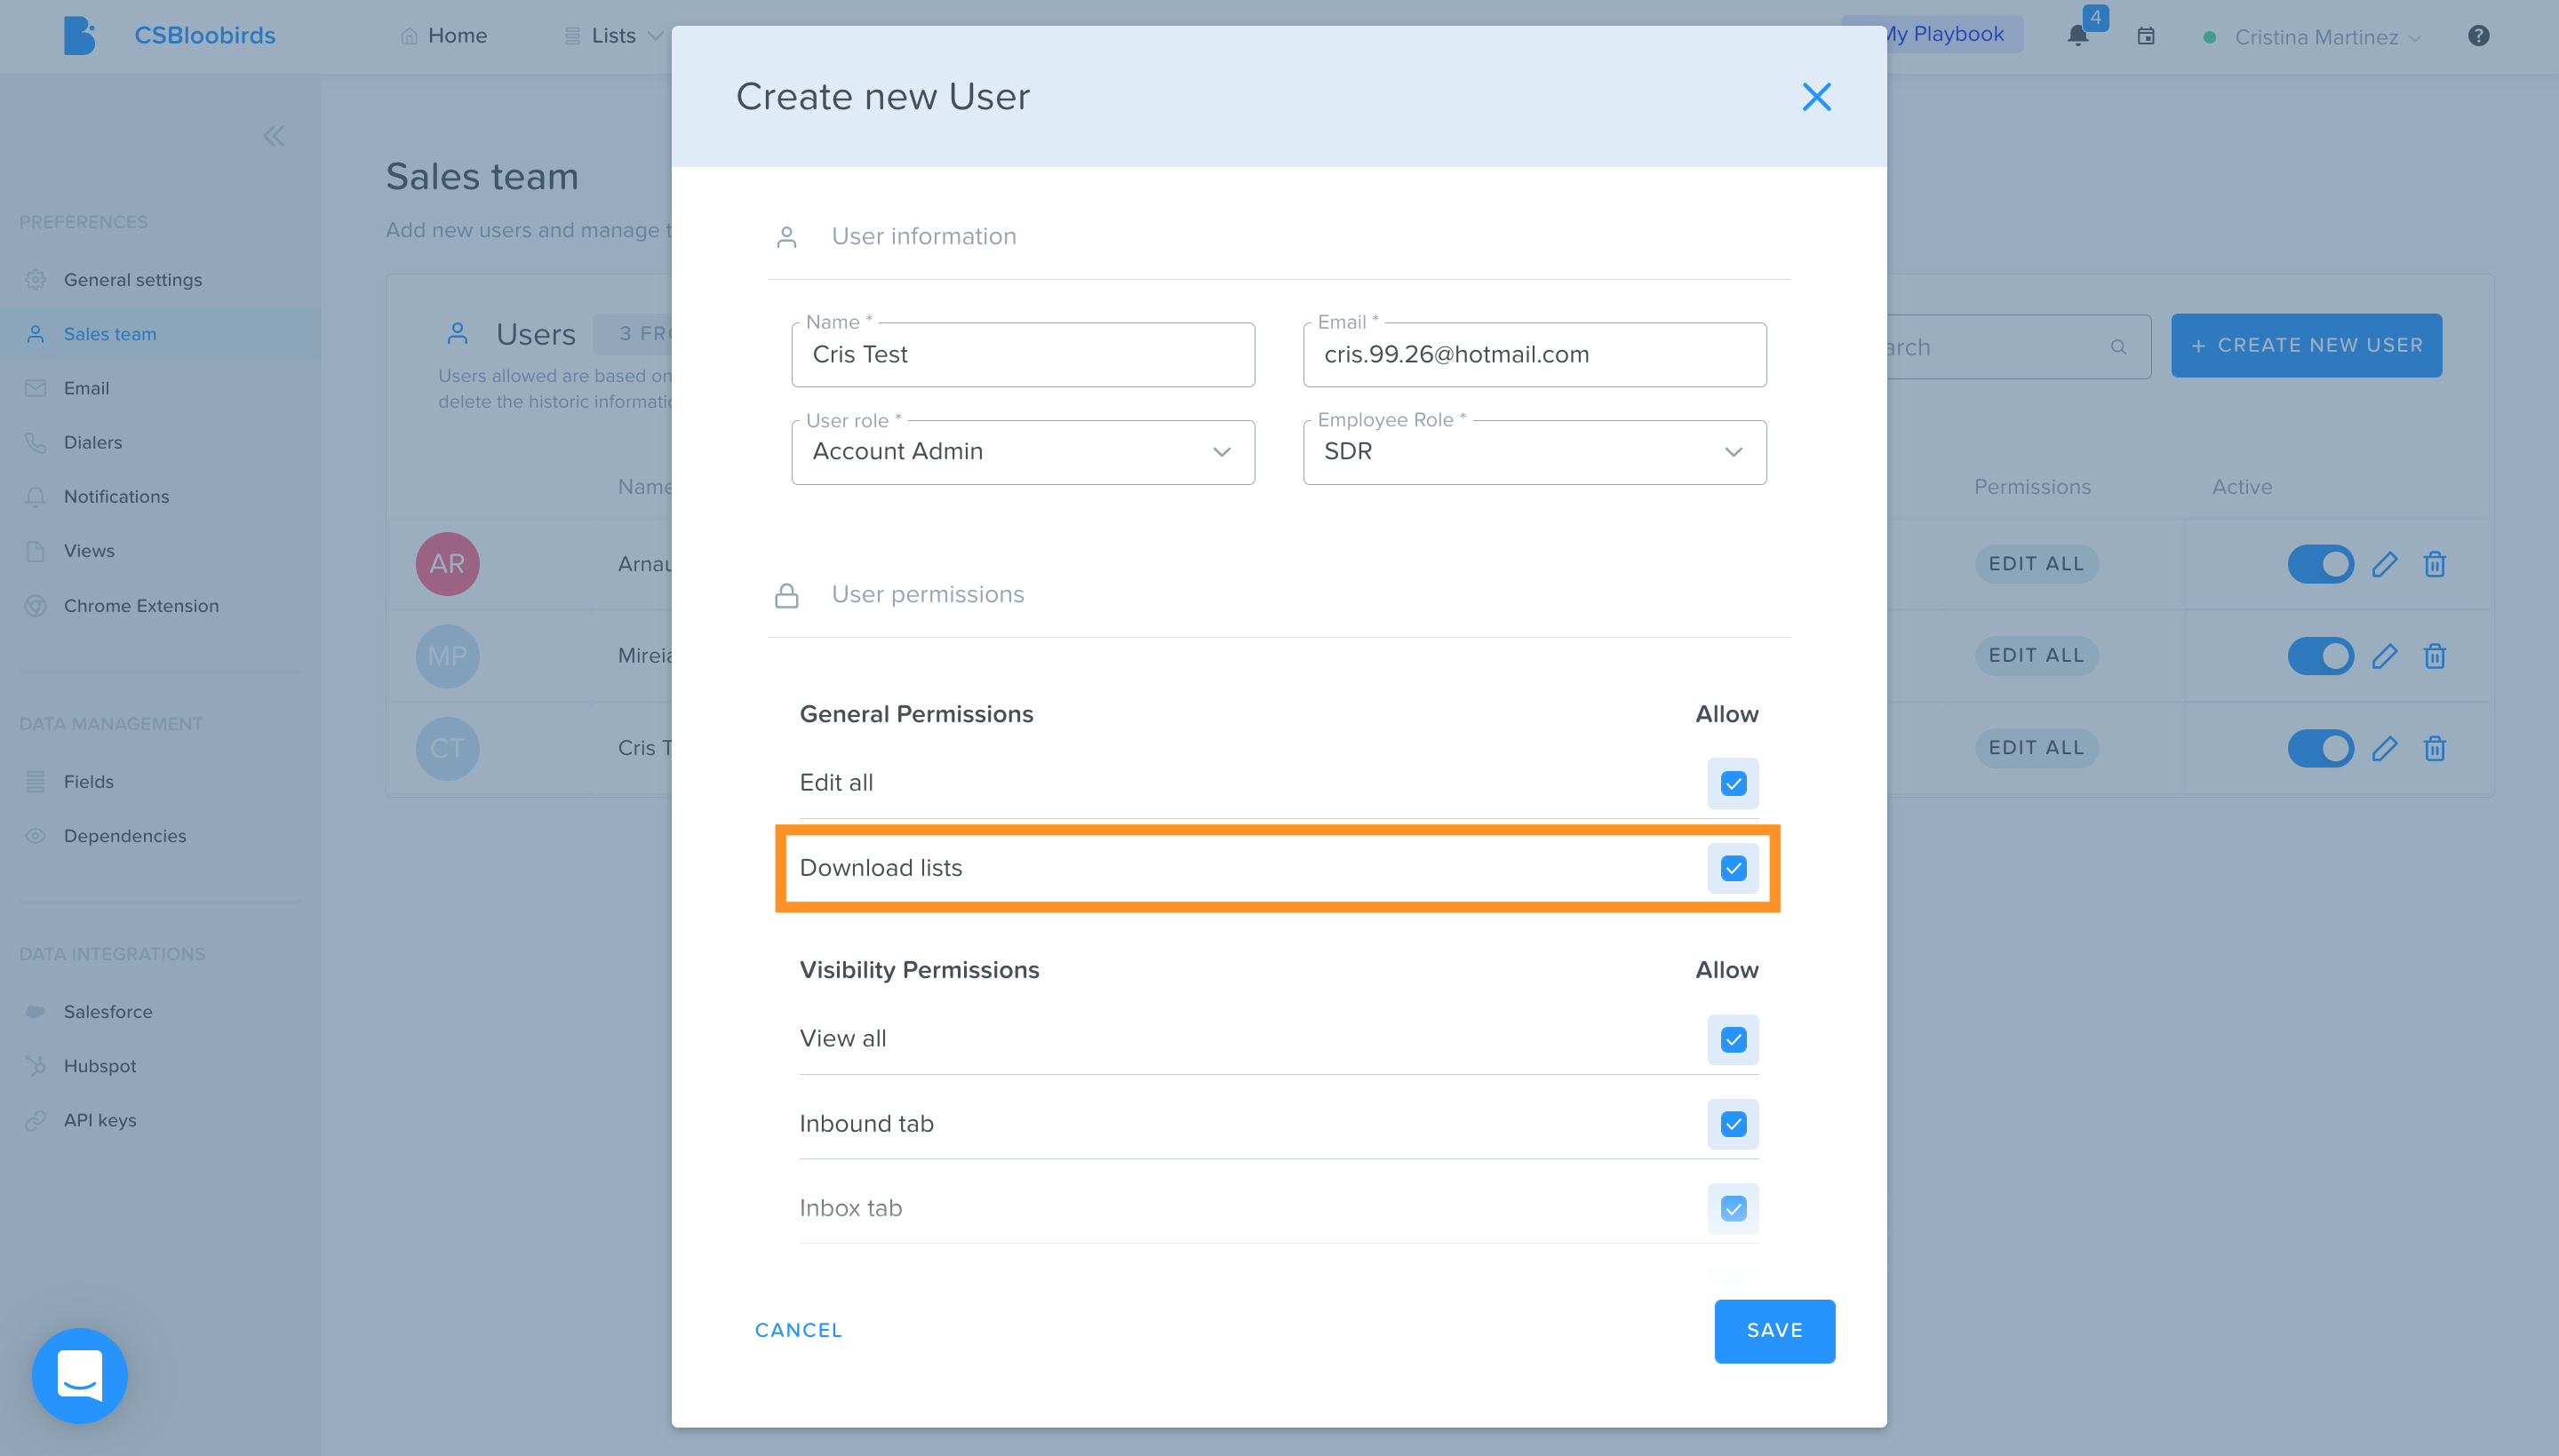
Task: Click edit pencil for Cris T row
Action: click(2384, 748)
